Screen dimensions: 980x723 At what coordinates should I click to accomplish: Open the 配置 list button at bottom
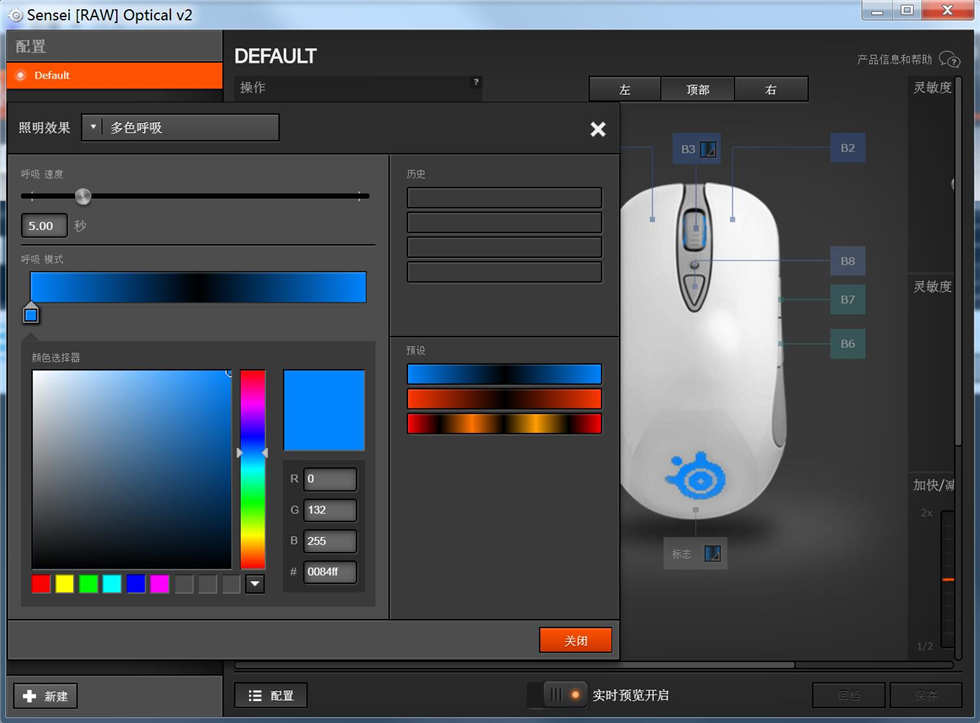point(271,696)
